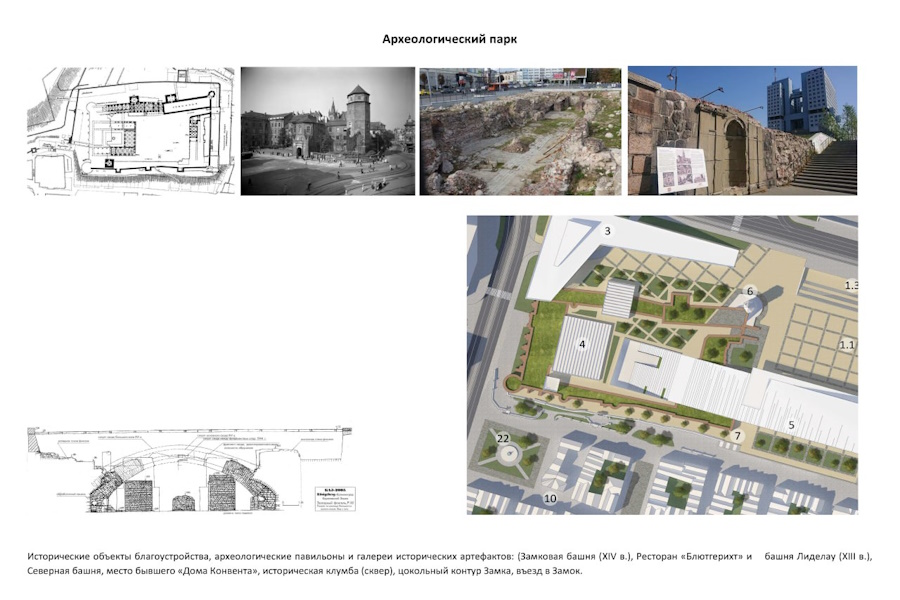This screenshot has height=600, width=900.
Task: Click label 22 by the circular flowerbed
Action: (x=503, y=439)
